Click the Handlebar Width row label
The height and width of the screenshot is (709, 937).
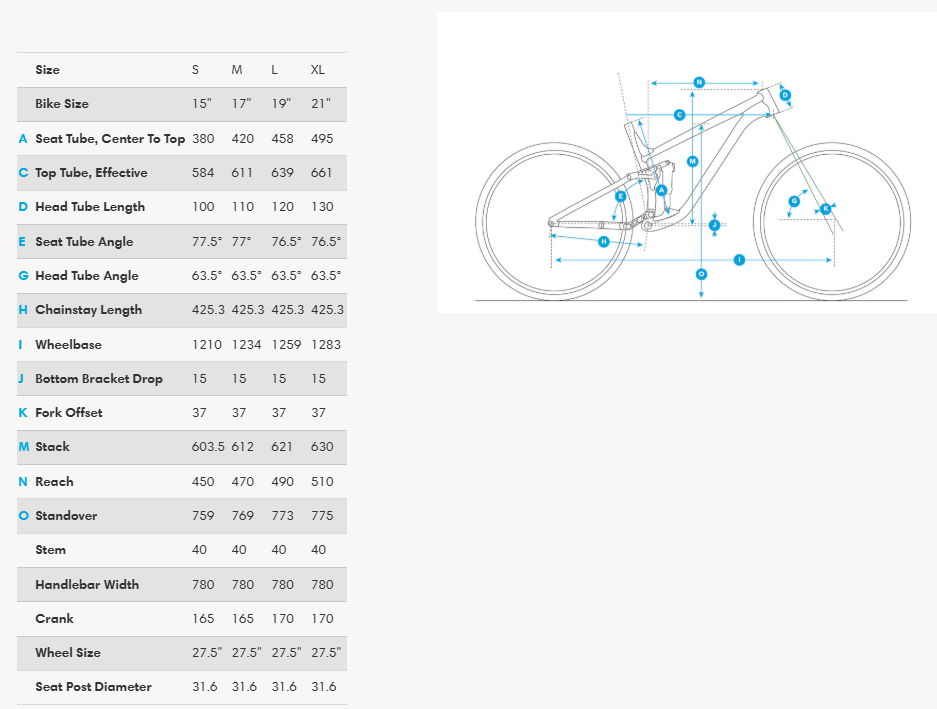(87, 585)
